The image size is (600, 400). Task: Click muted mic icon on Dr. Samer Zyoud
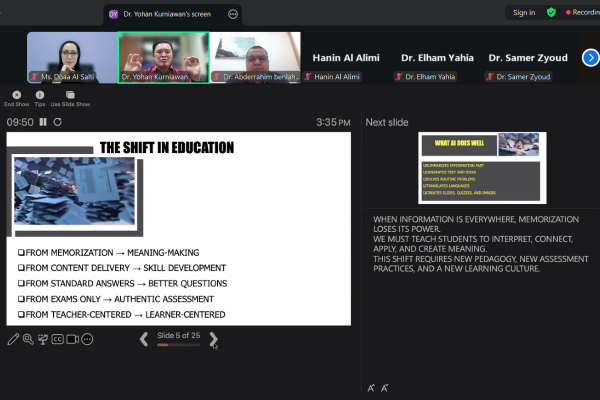click(x=490, y=77)
